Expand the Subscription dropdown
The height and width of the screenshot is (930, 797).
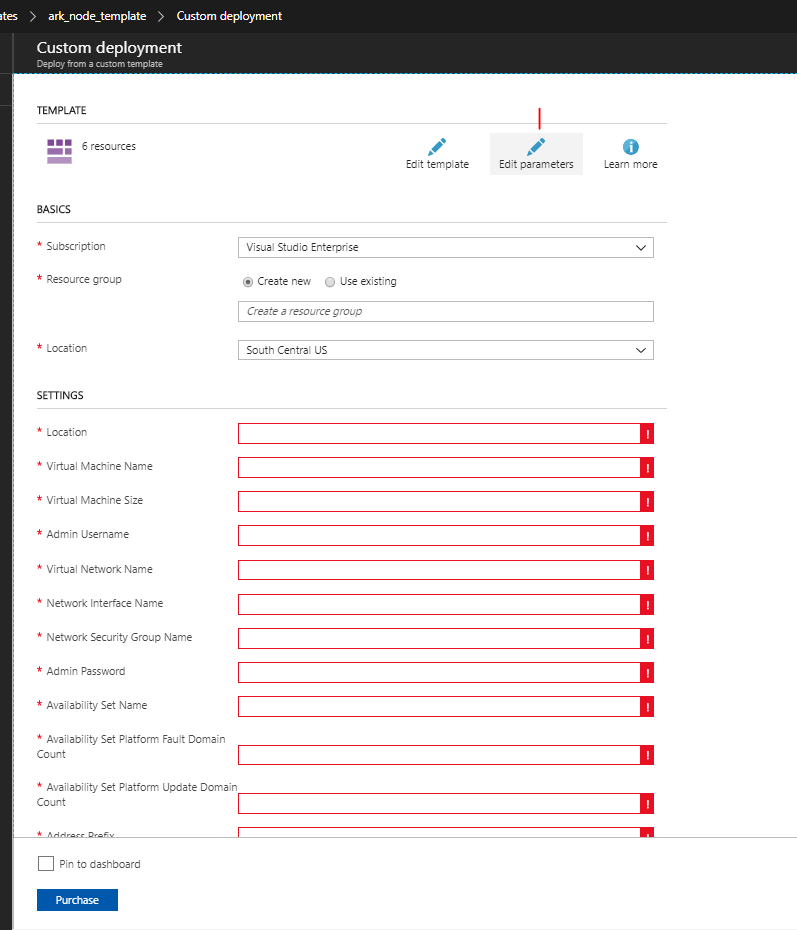[x=445, y=247]
